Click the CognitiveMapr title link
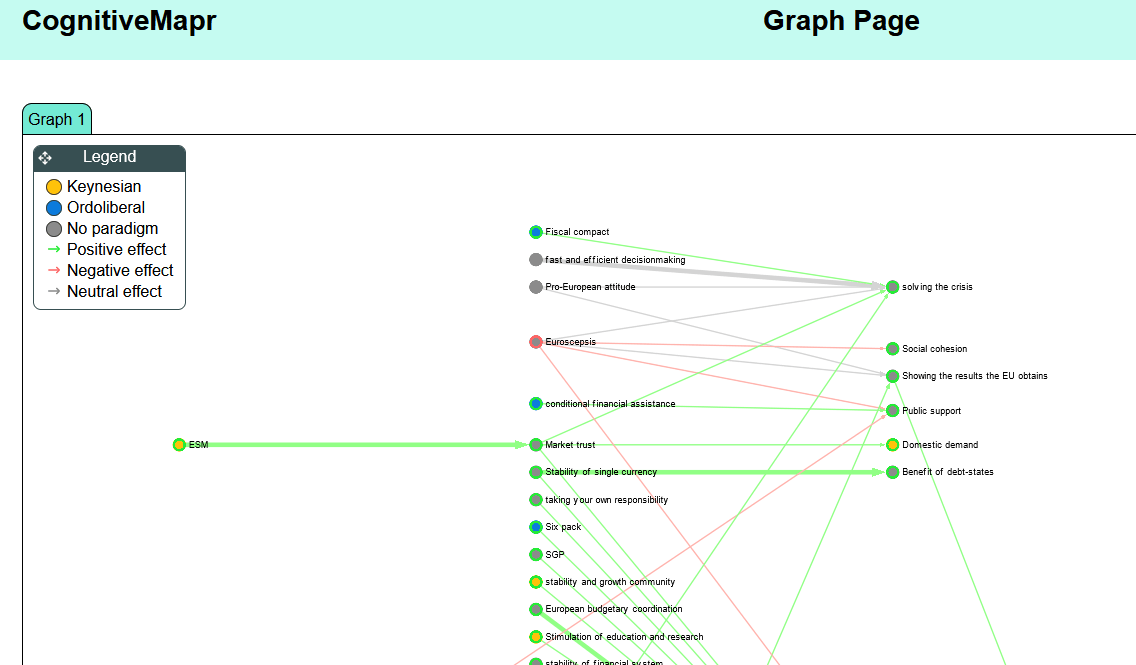Screen dimensions: 1136x665 click(x=119, y=20)
